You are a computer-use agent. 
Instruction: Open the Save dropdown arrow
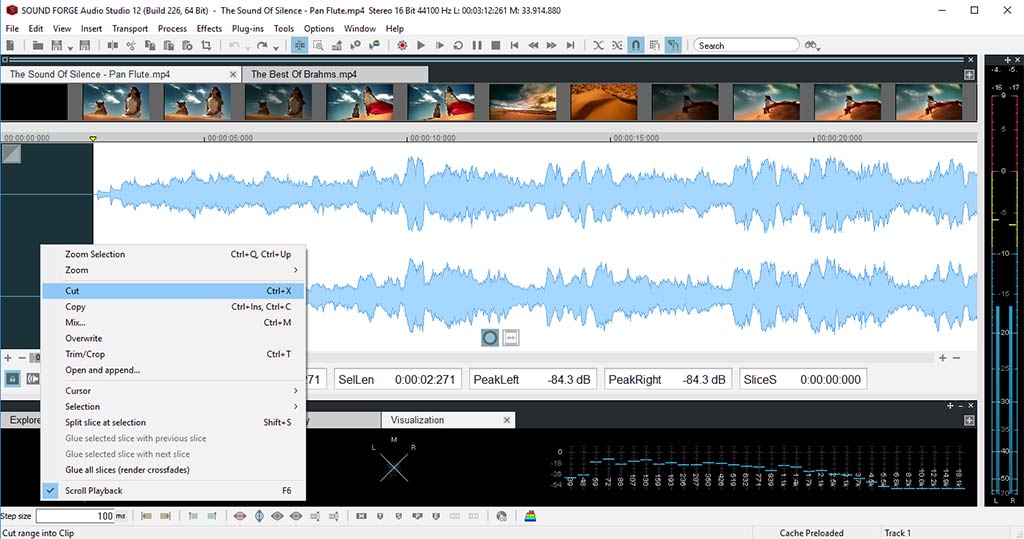click(69, 47)
